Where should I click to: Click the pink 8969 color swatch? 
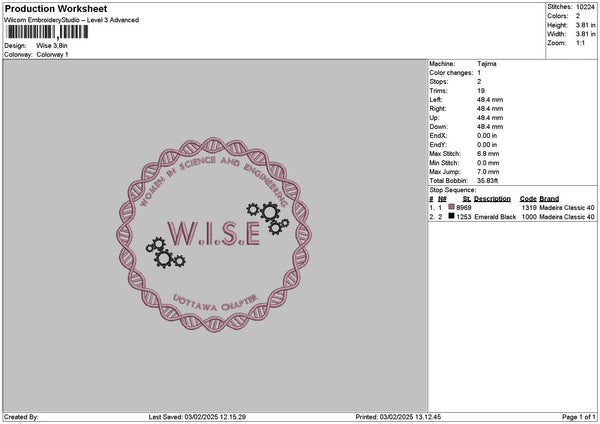tap(452, 207)
